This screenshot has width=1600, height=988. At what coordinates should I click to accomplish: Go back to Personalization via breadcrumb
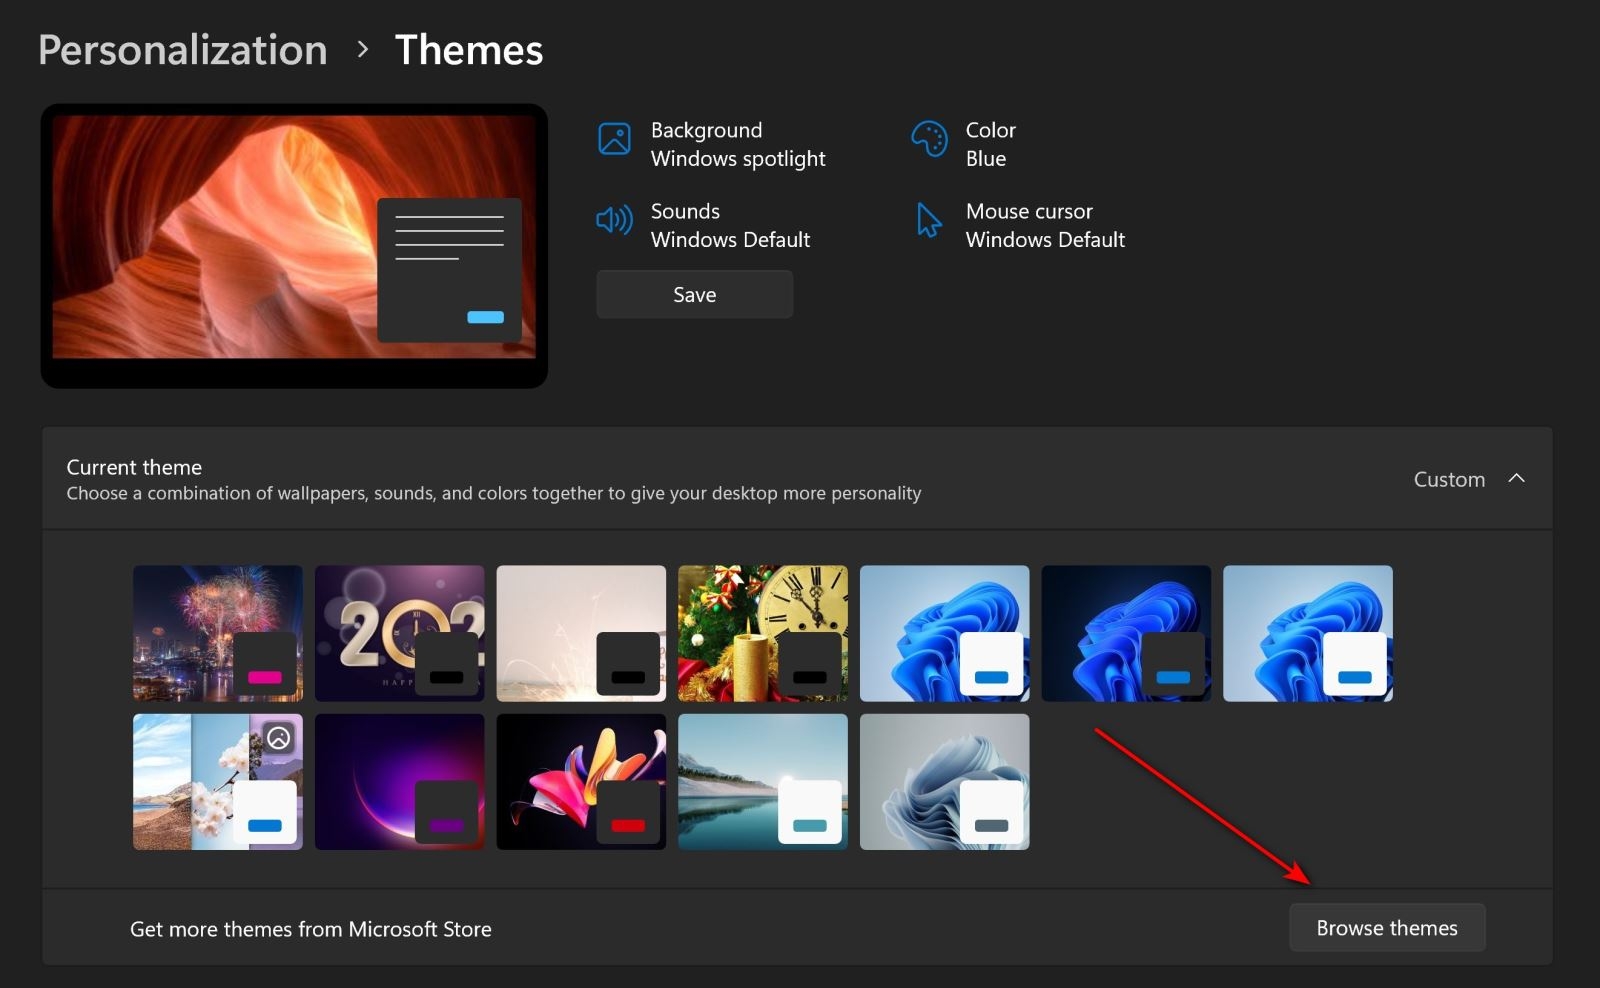pyautogui.click(x=182, y=49)
